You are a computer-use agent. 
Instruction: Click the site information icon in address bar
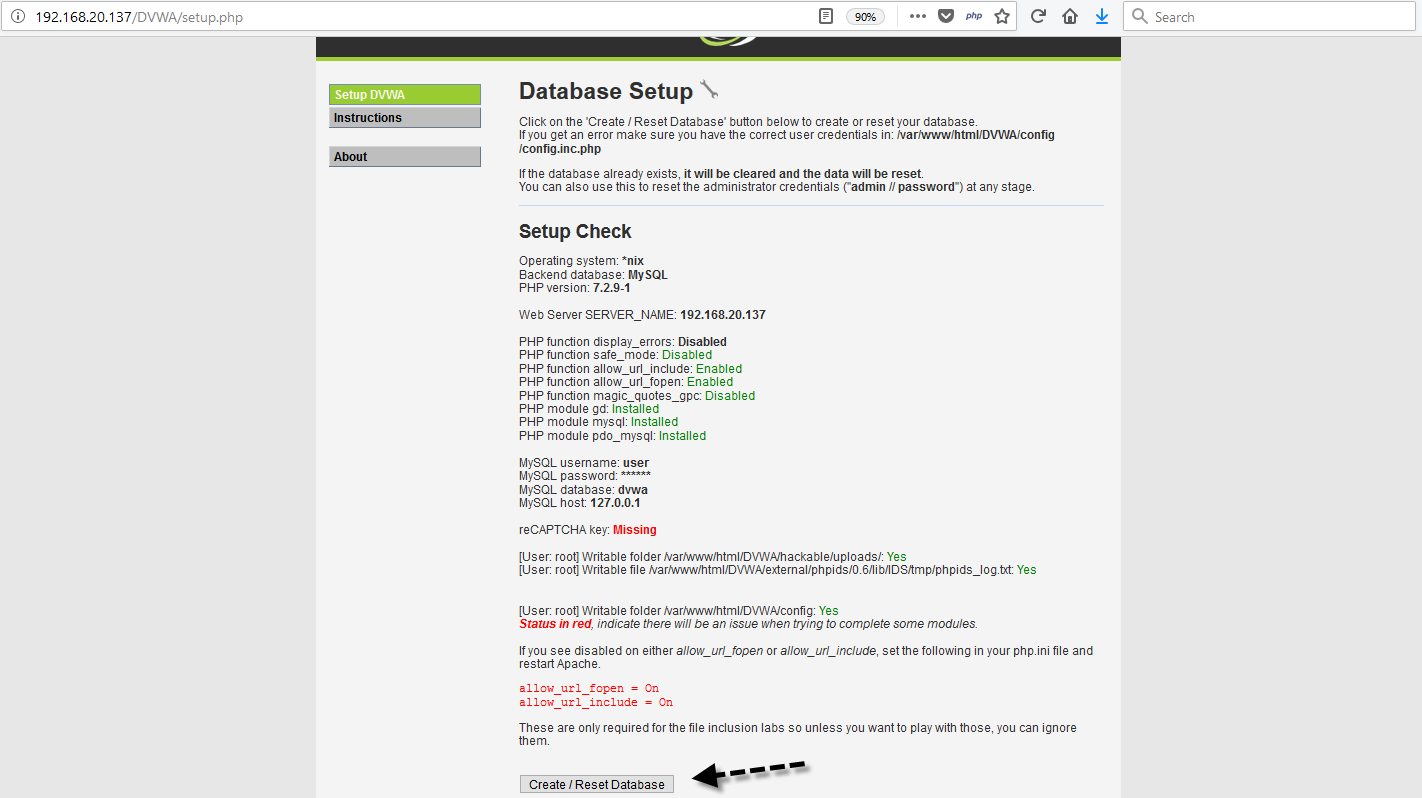(17, 17)
